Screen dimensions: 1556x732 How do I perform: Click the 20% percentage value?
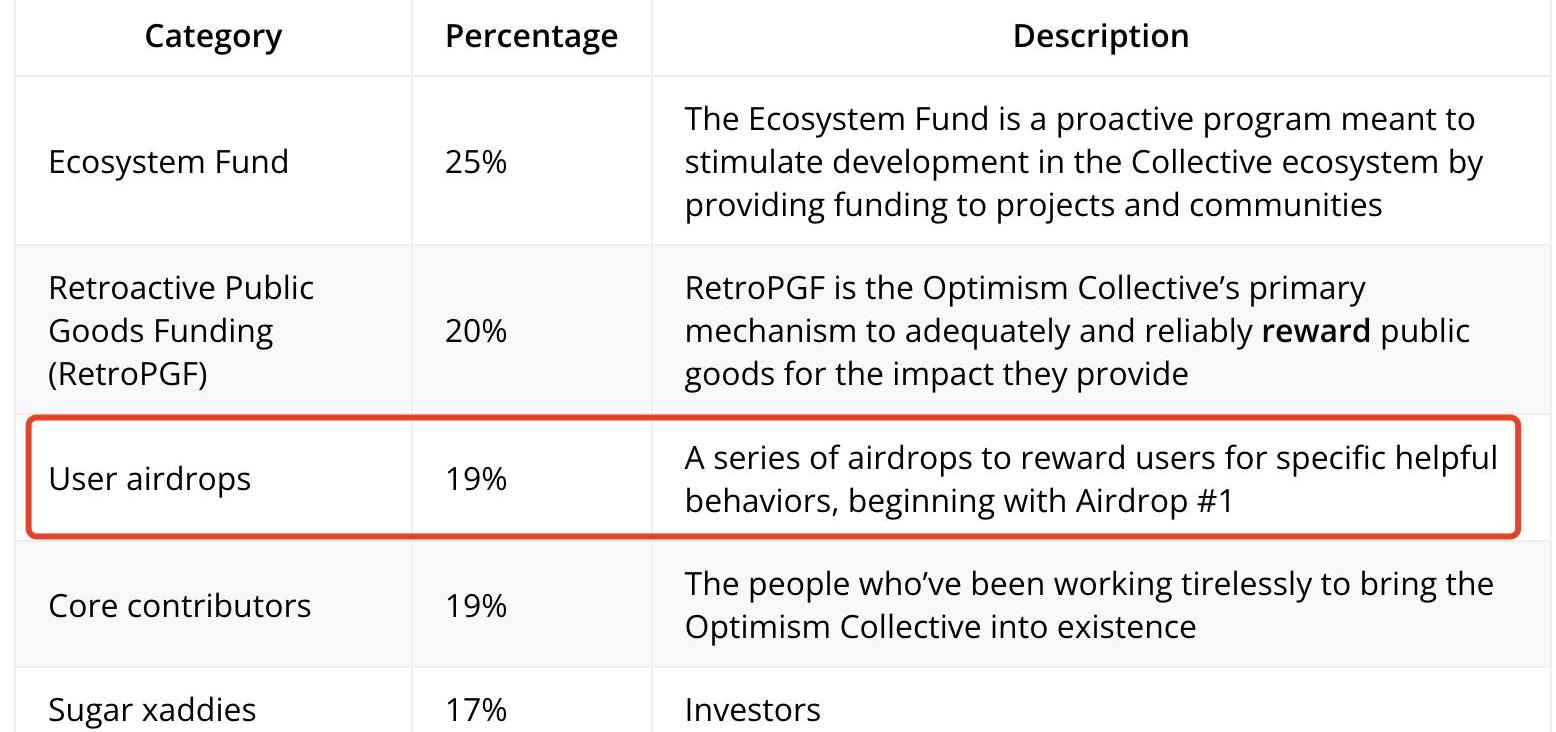[x=476, y=330]
